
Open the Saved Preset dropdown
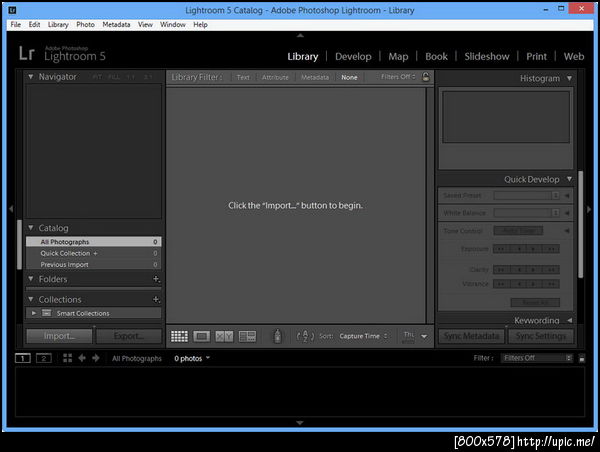[527, 196]
